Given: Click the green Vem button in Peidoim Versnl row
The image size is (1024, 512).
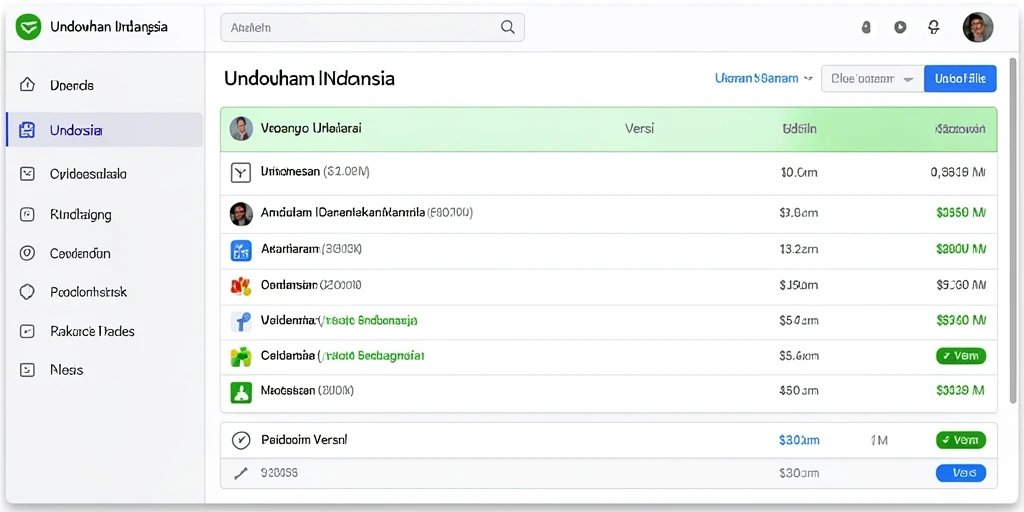Looking at the screenshot, I should 961,440.
